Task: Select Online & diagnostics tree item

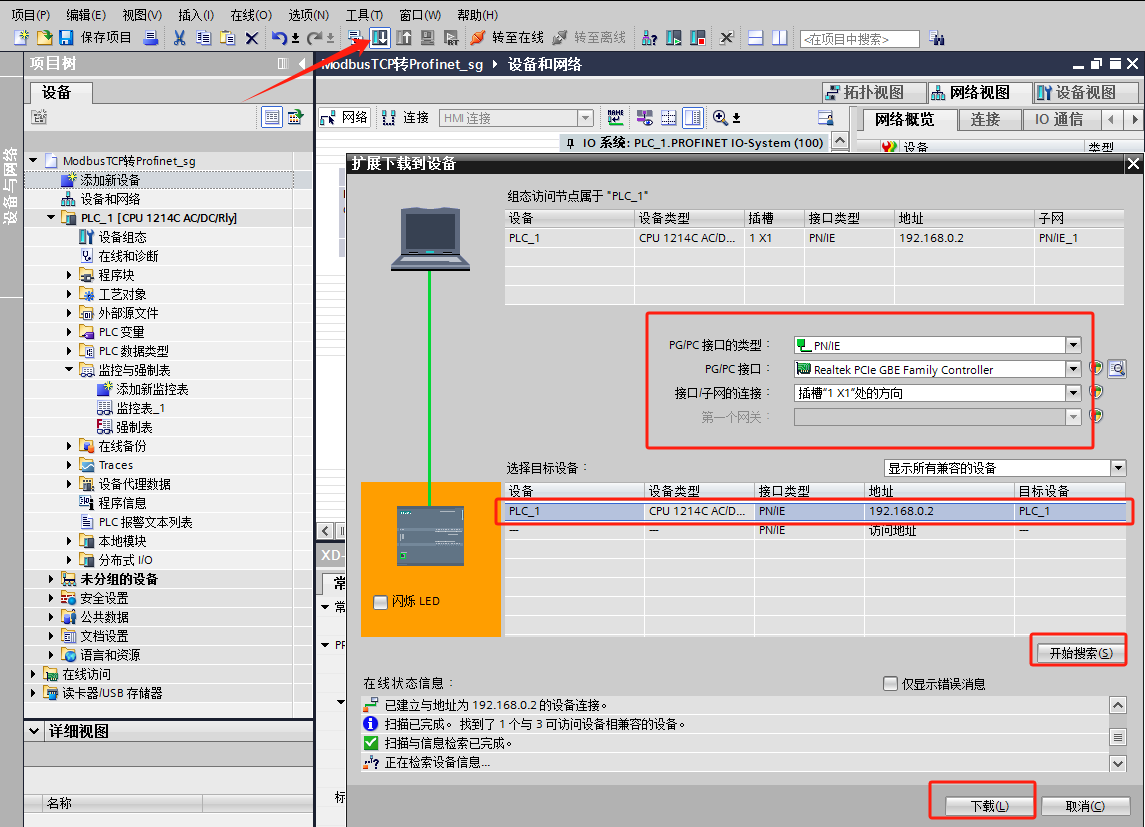Action: pyautogui.click(x=128, y=256)
